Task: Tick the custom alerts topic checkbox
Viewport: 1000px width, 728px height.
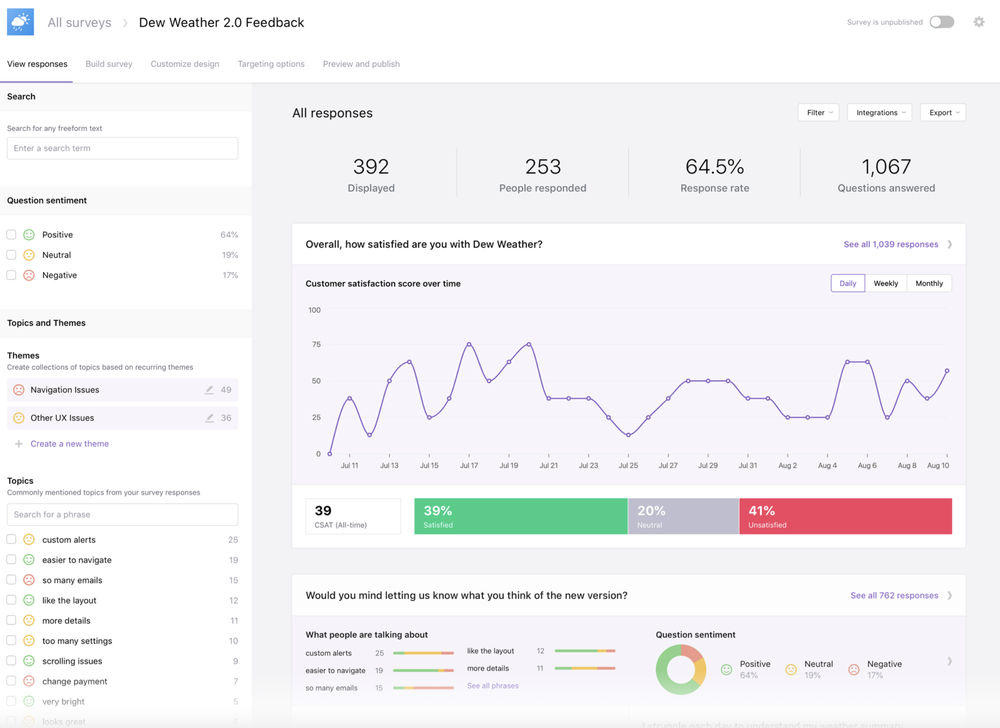Action: click(11, 539)
